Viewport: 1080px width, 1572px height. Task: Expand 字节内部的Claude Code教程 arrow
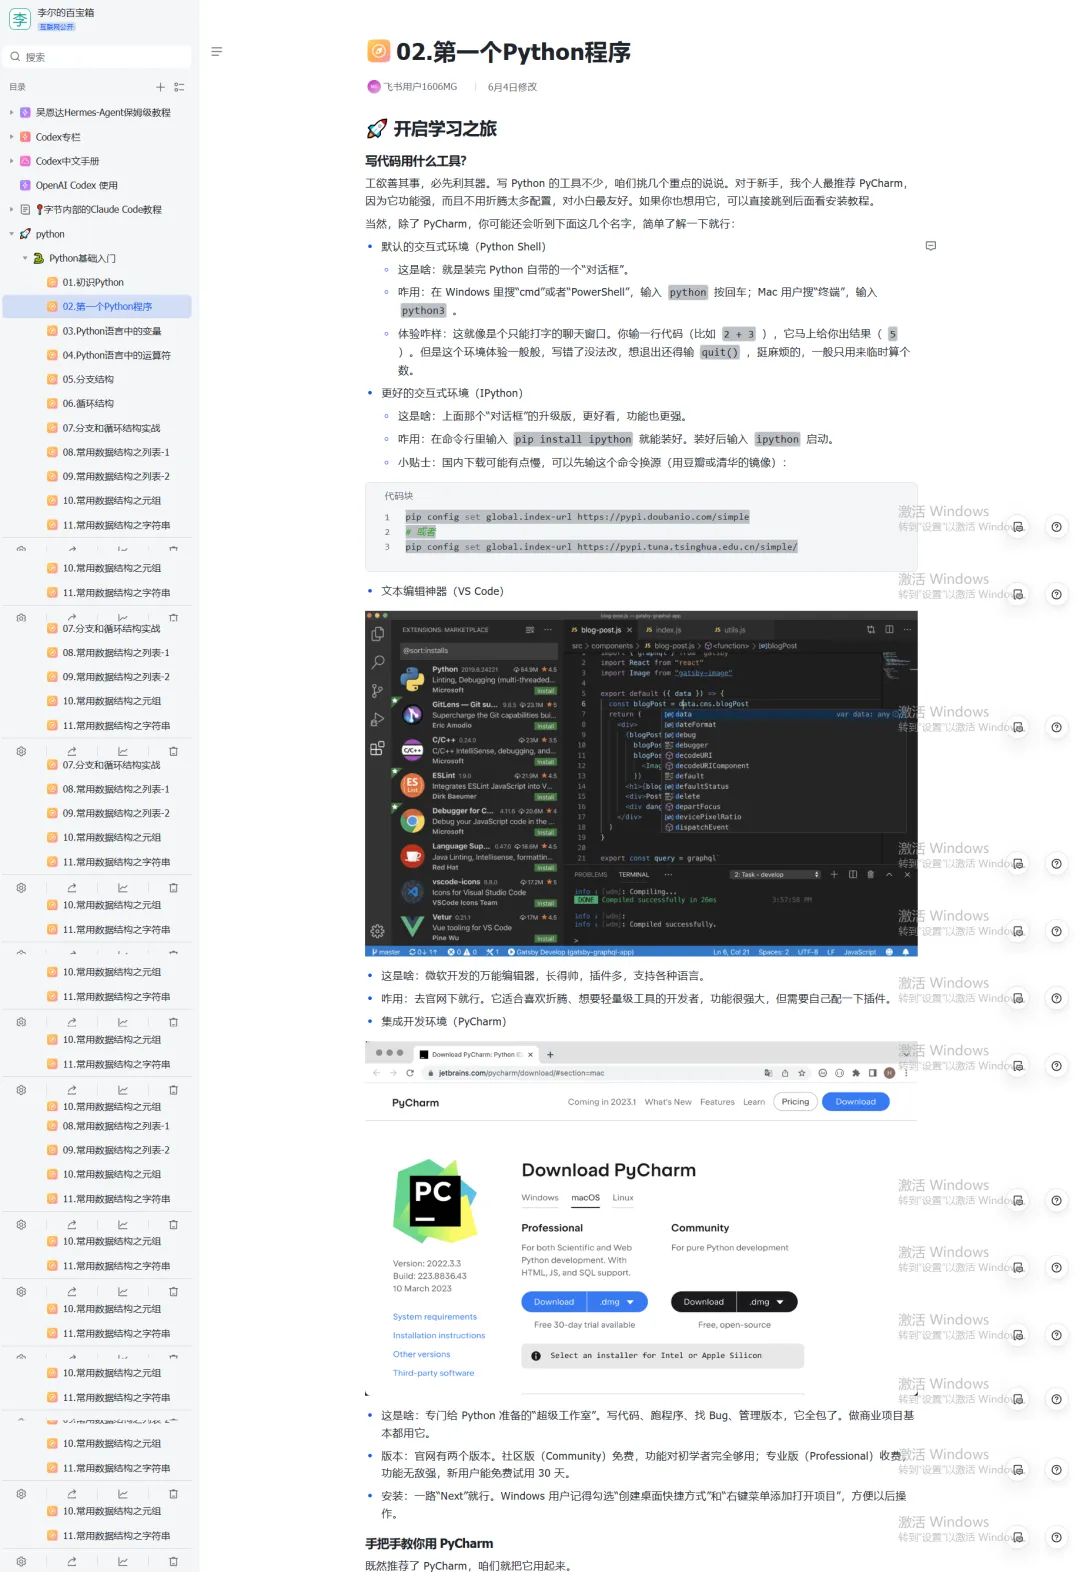[11, 209]
